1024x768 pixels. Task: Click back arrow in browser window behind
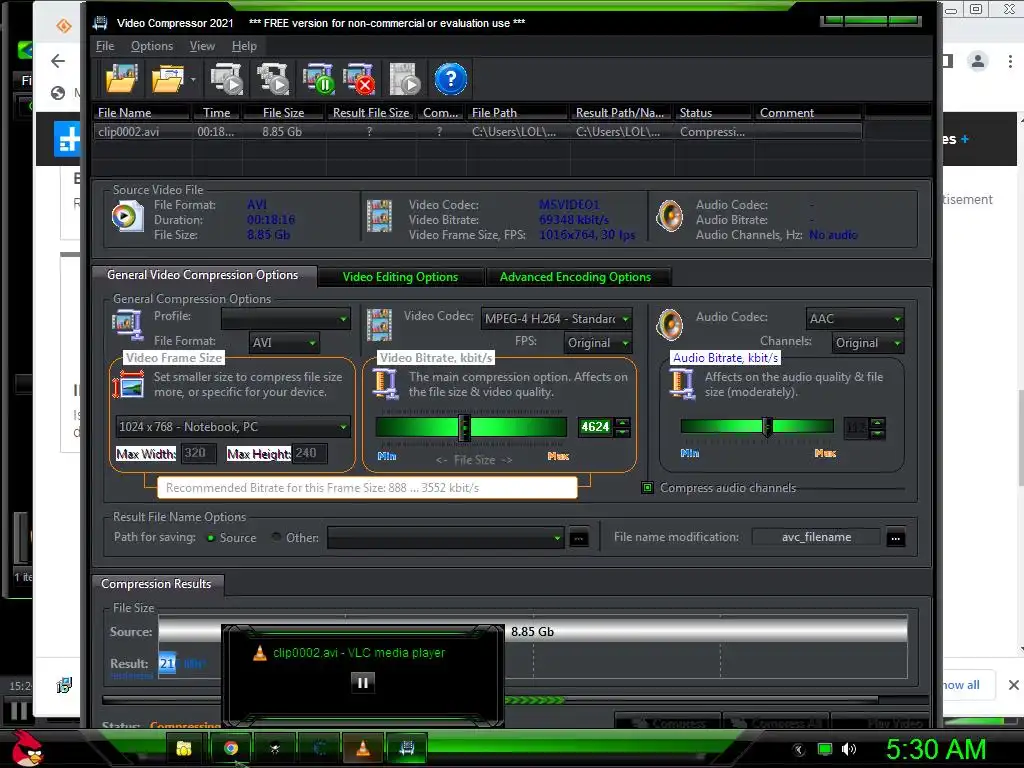58,61
